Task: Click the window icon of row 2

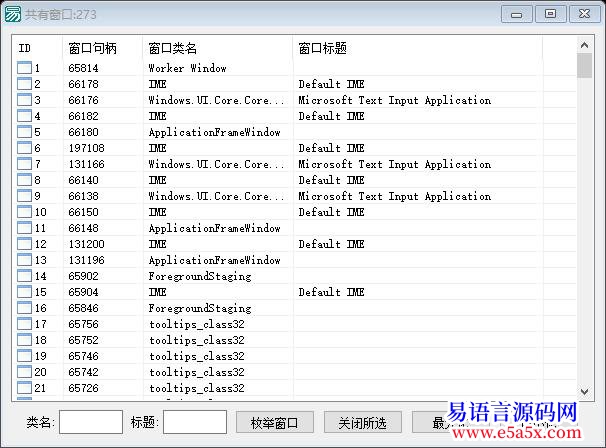Action: coord(24,84)
